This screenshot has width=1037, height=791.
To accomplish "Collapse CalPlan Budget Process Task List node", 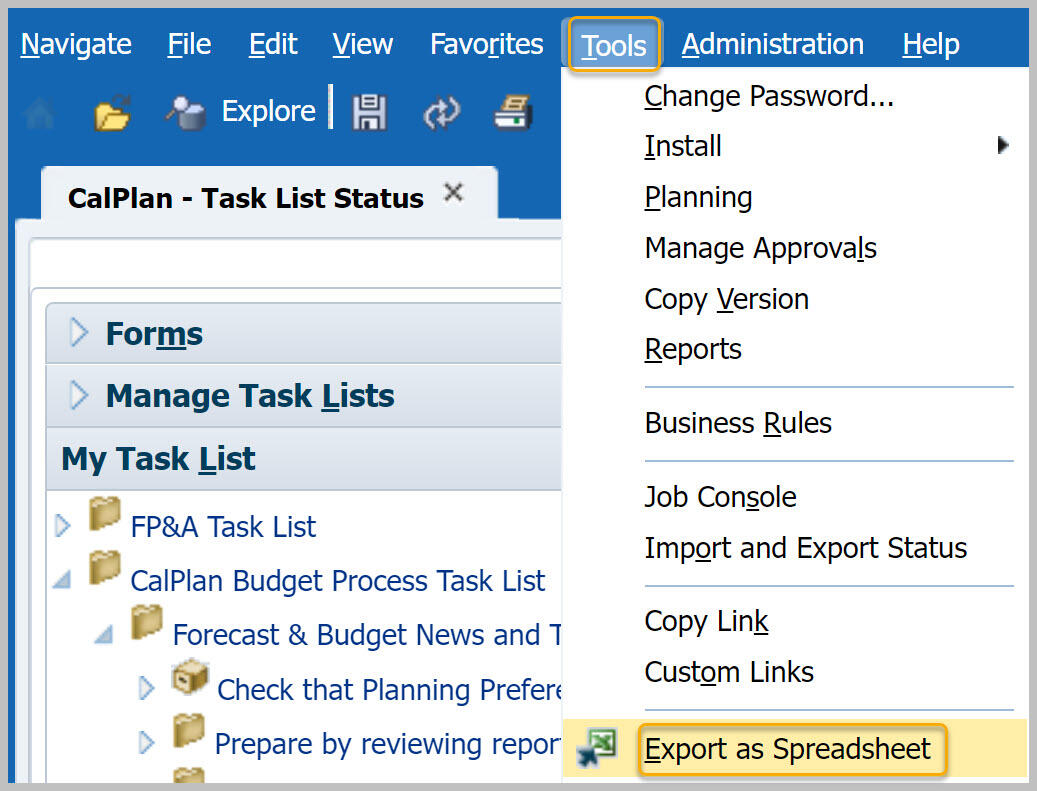I will pos(62,580).
